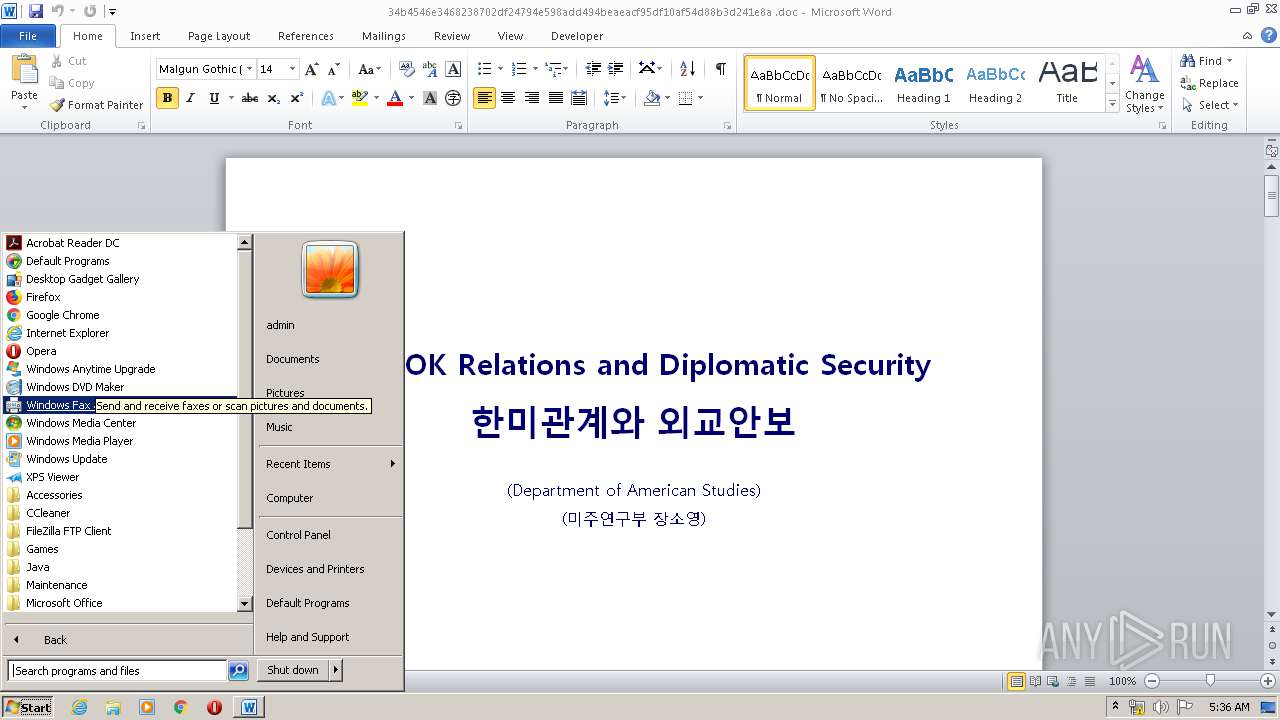This screenshot has height=720, width=1280.
Task: Click the Change Styles icon
Action: click(1144, 70)
